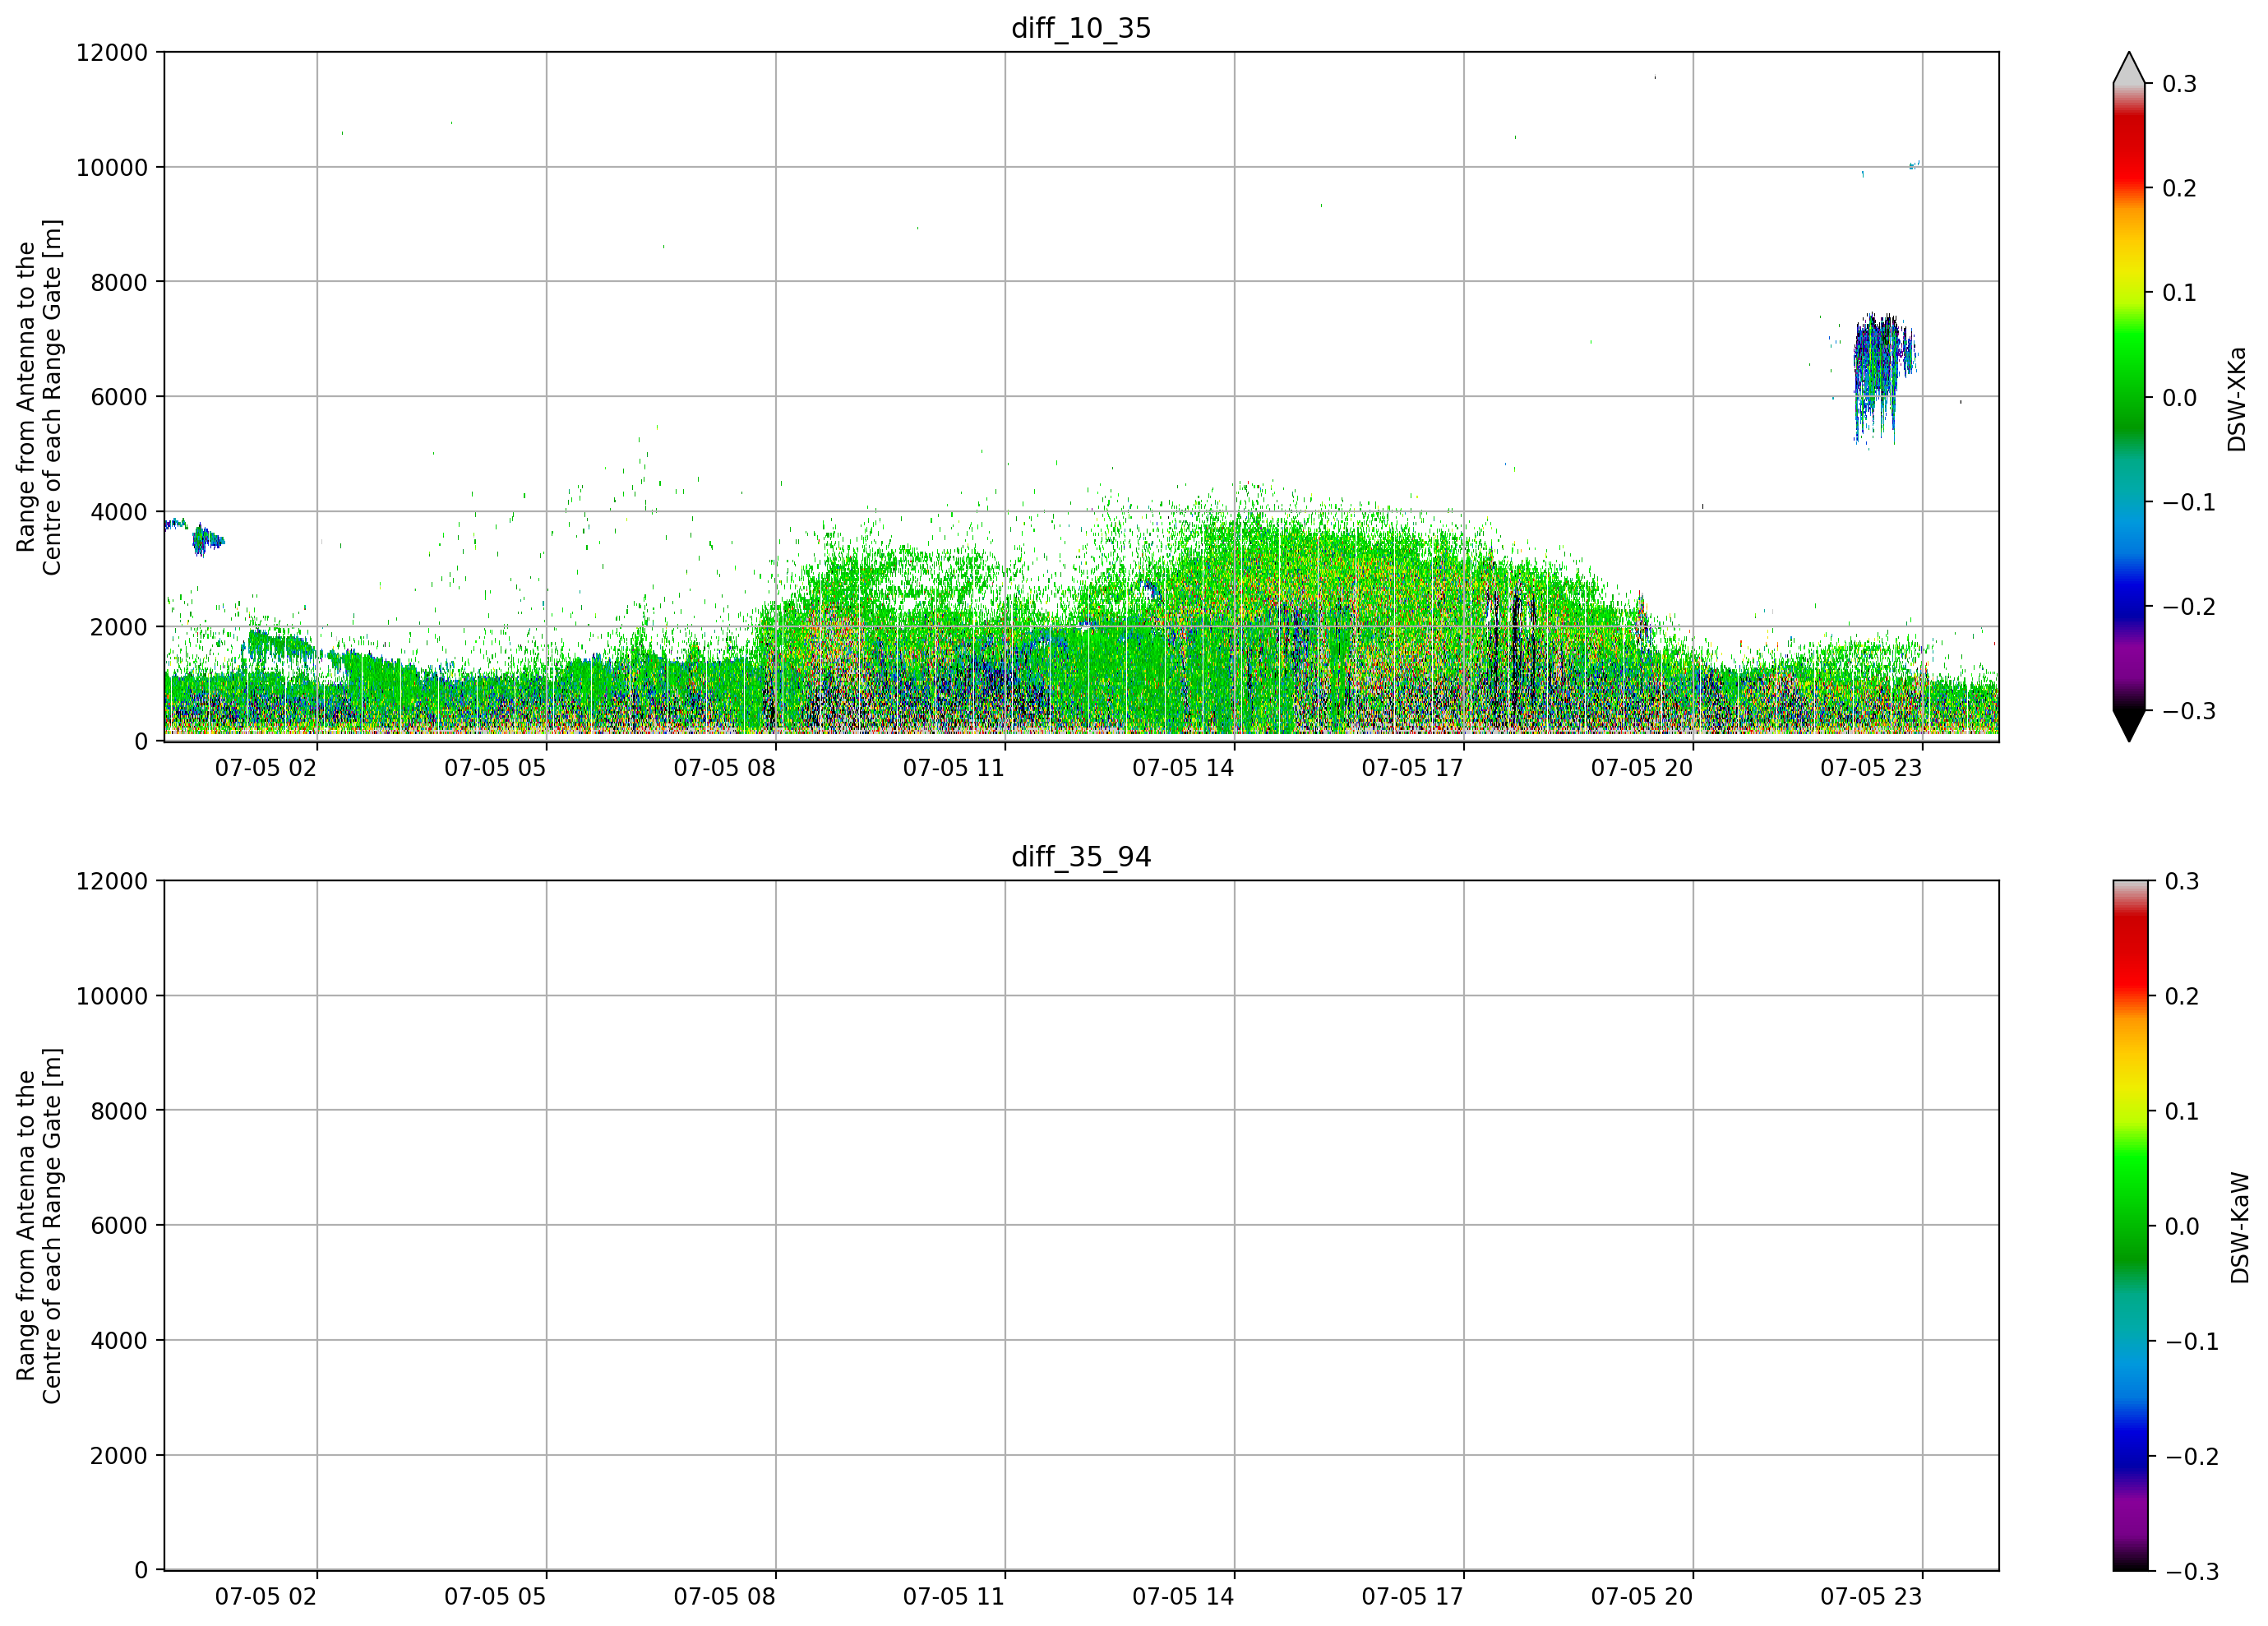Click the −0.1 tick on DSW-XKa colorbar
This screenshot has width=2268, height=1626.
pos(2189,503)
